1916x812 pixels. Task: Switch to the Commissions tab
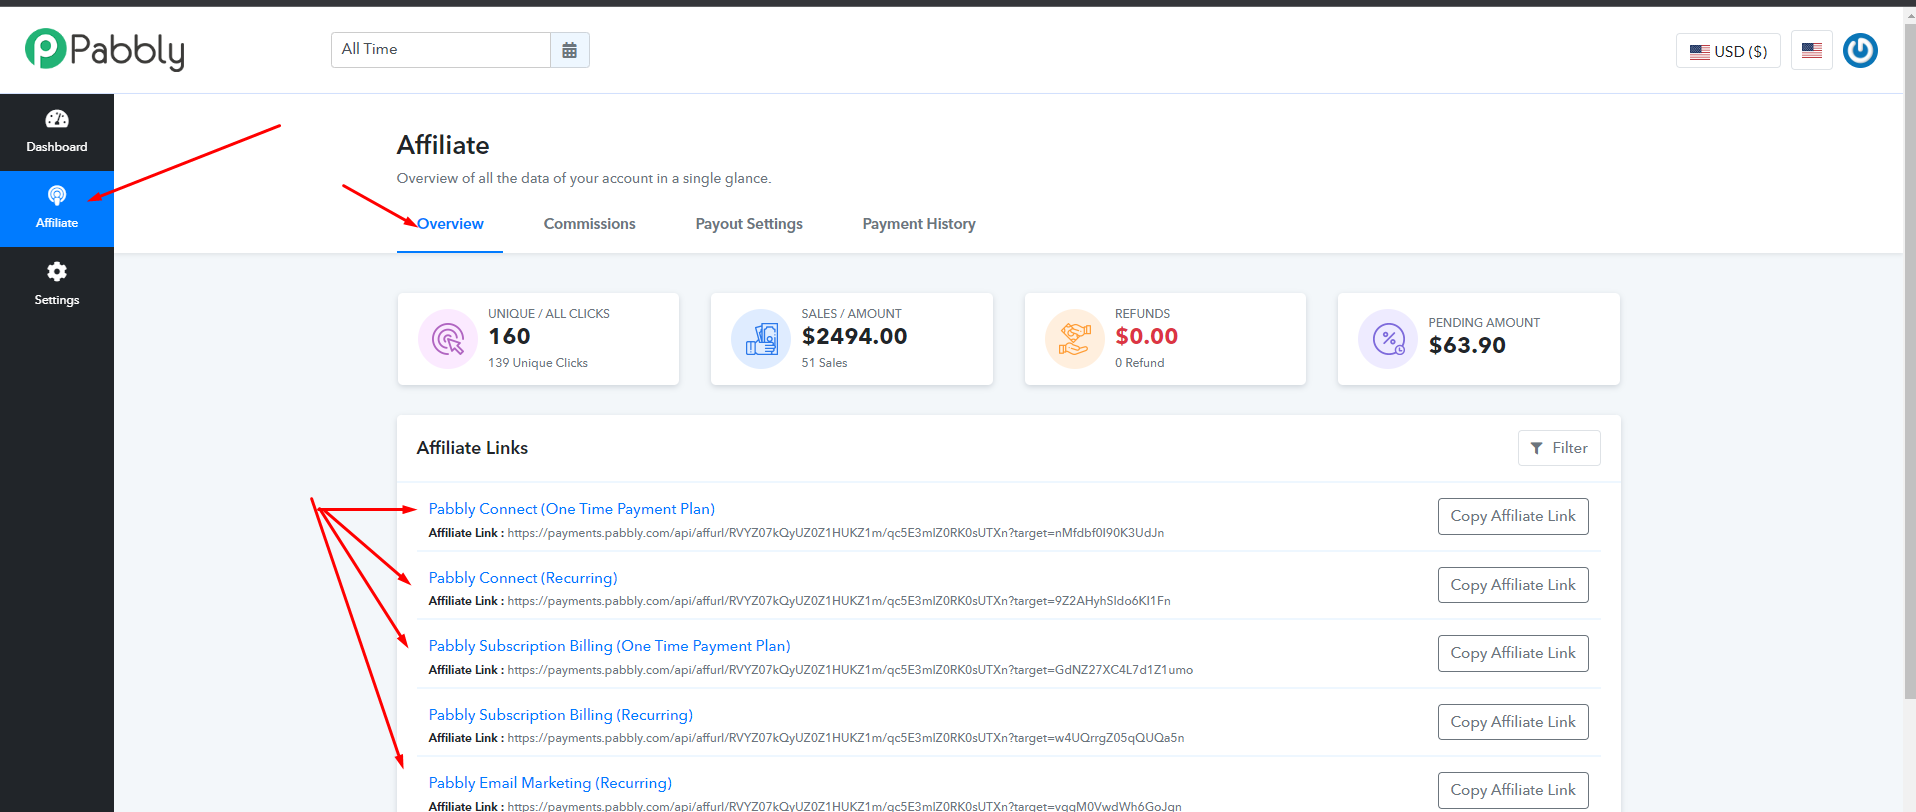coord(589,224)
